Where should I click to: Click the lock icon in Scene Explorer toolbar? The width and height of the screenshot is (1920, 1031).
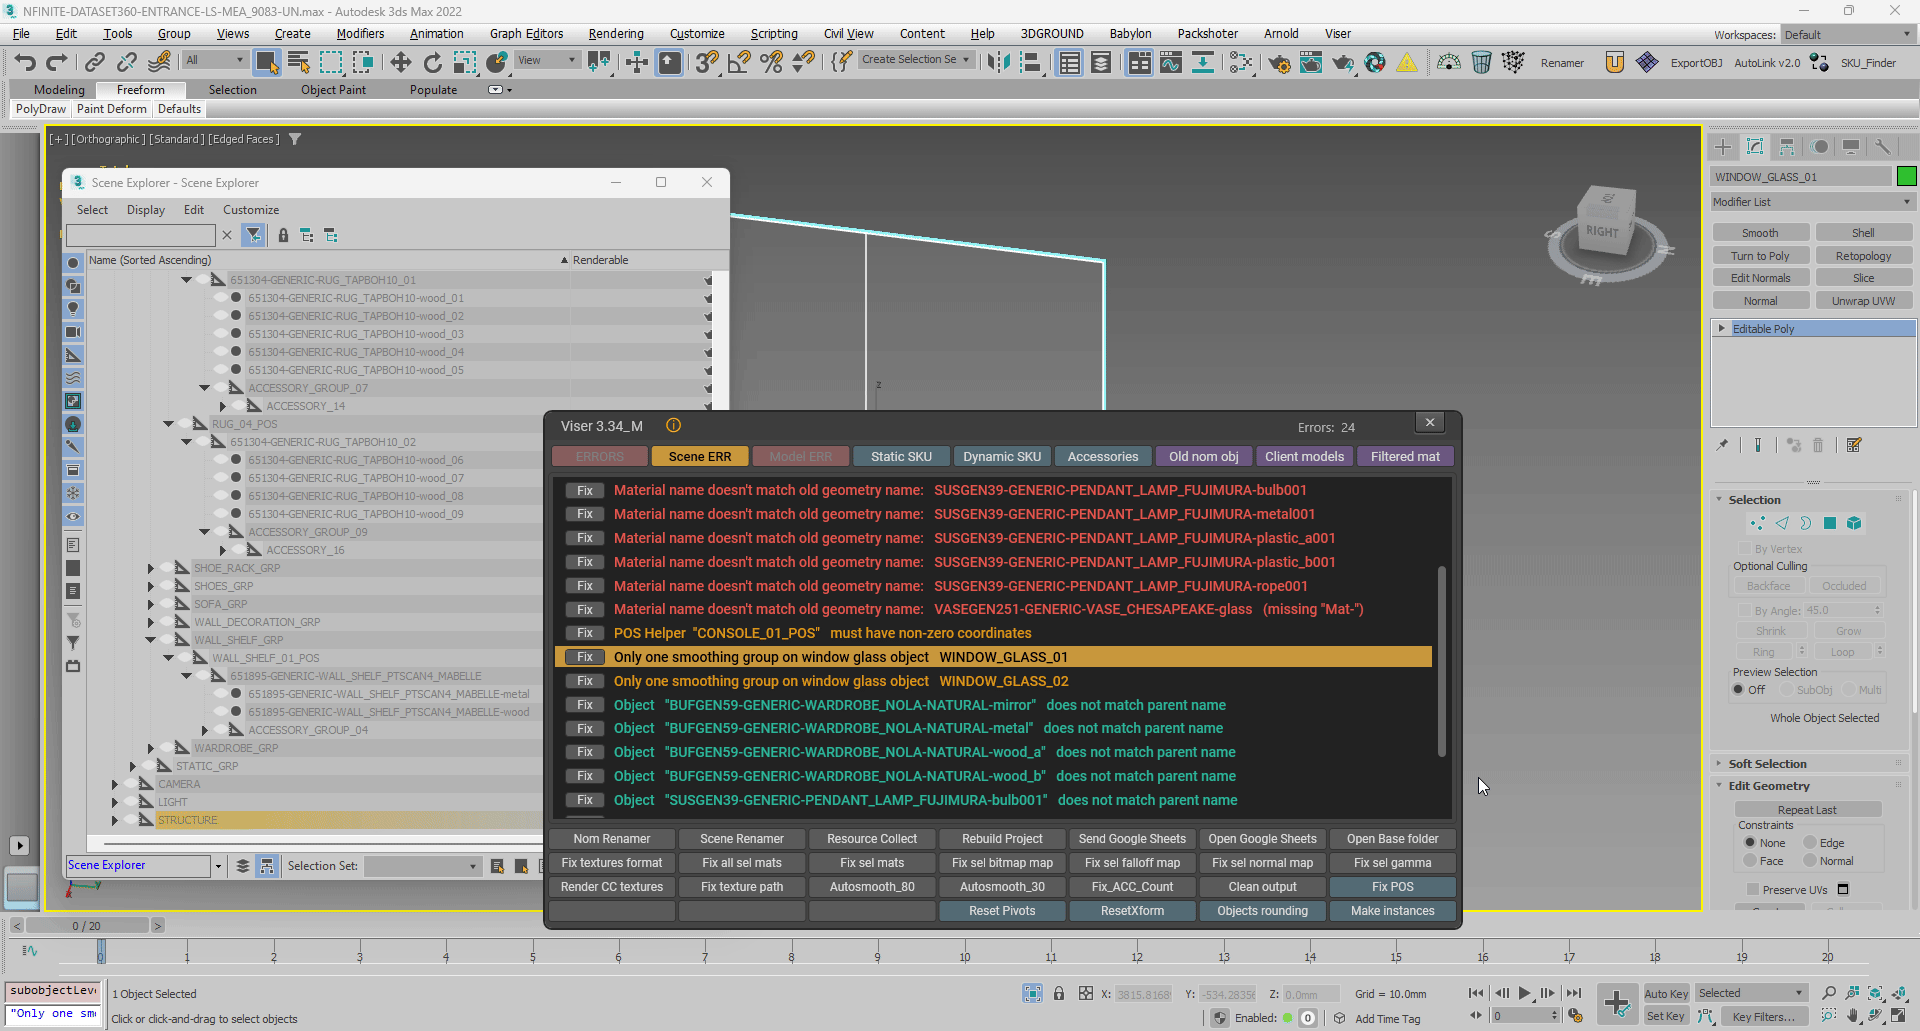click(x=283, y=236)
